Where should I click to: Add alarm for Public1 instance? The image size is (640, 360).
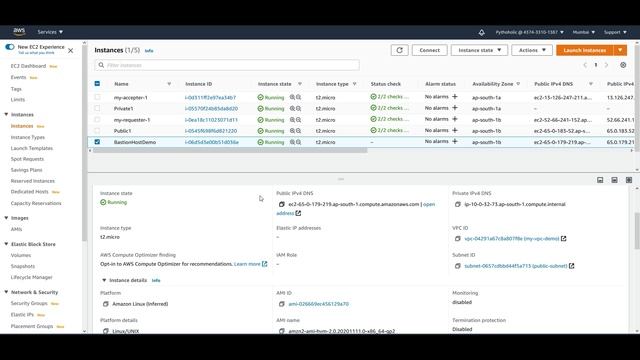pos(455,130)
